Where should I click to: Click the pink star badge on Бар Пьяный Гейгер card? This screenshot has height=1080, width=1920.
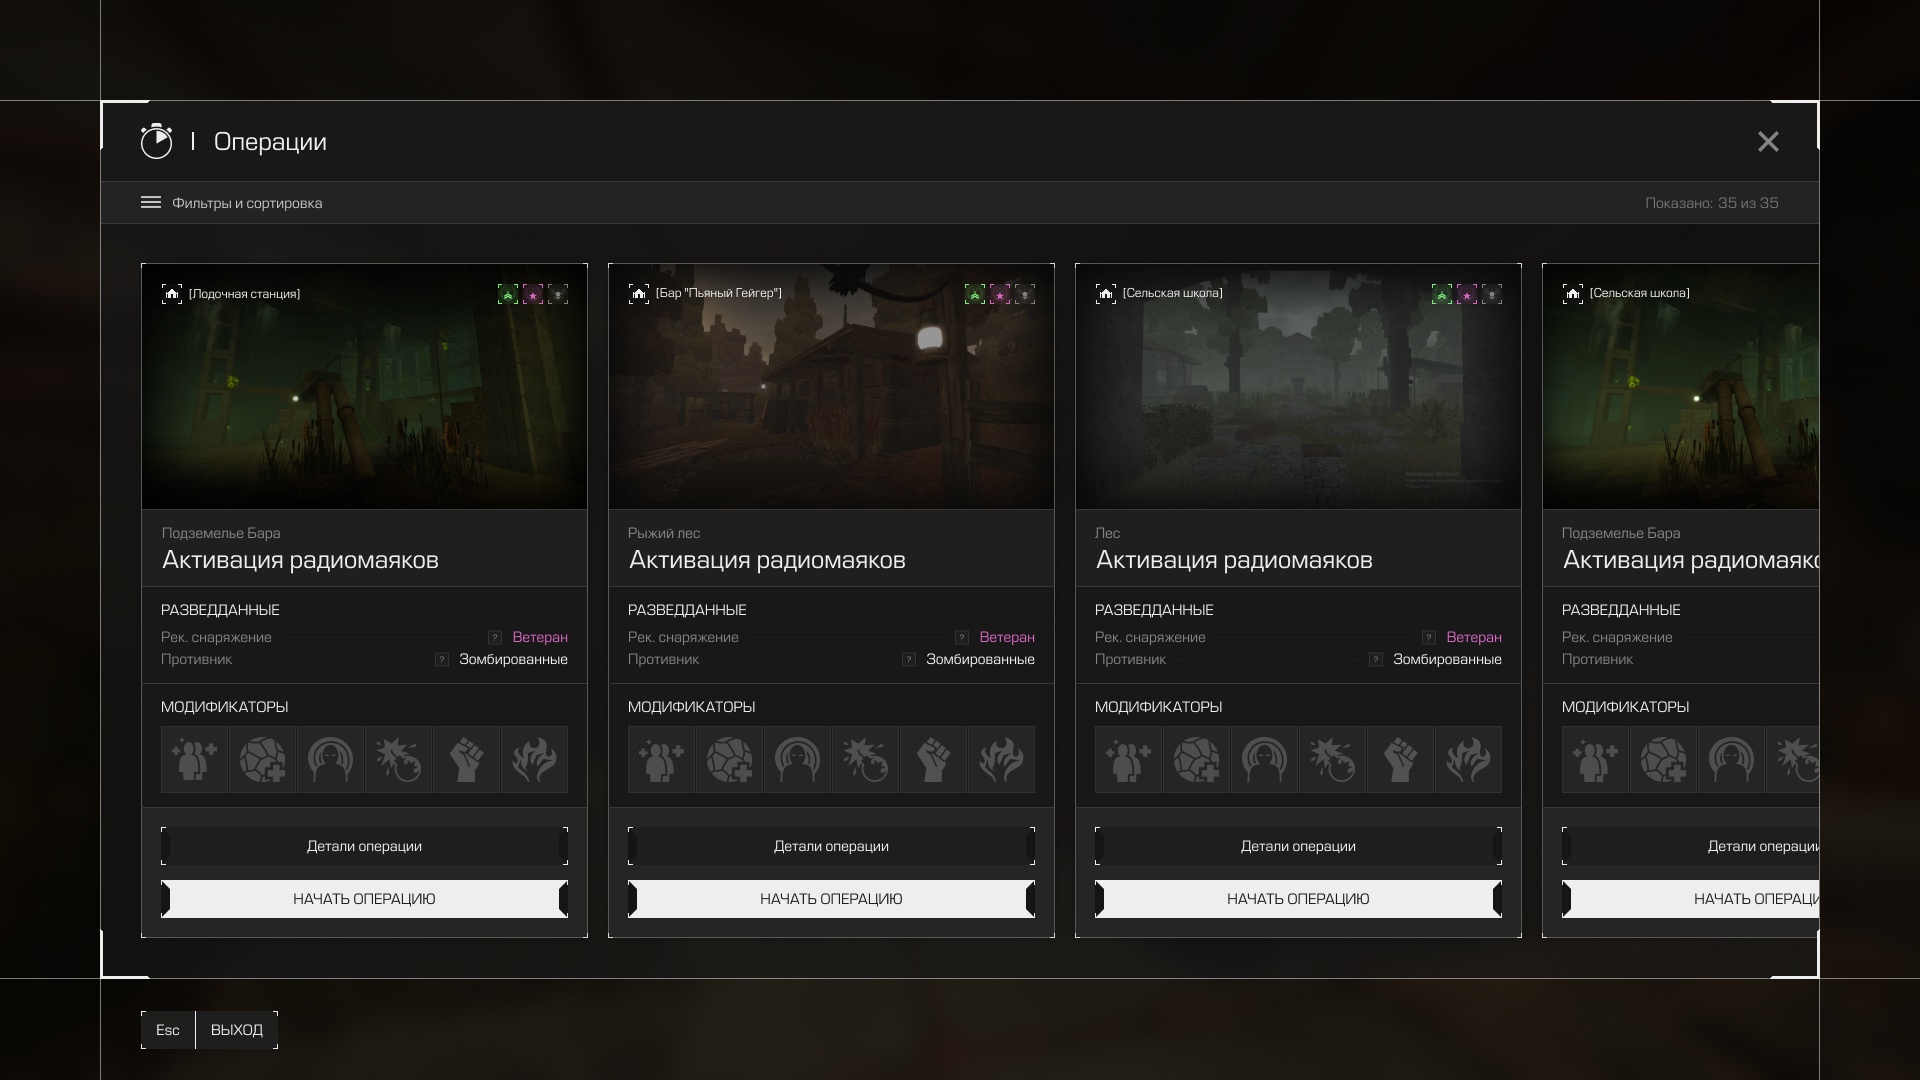click(1000, 294)
